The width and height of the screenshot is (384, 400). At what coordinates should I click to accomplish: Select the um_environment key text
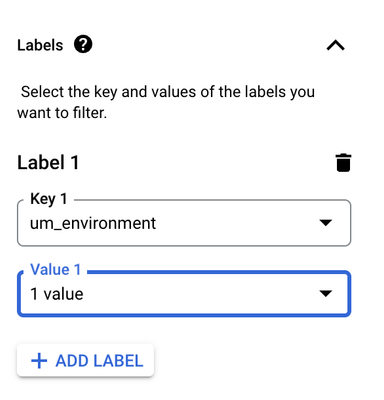point(93,223)
